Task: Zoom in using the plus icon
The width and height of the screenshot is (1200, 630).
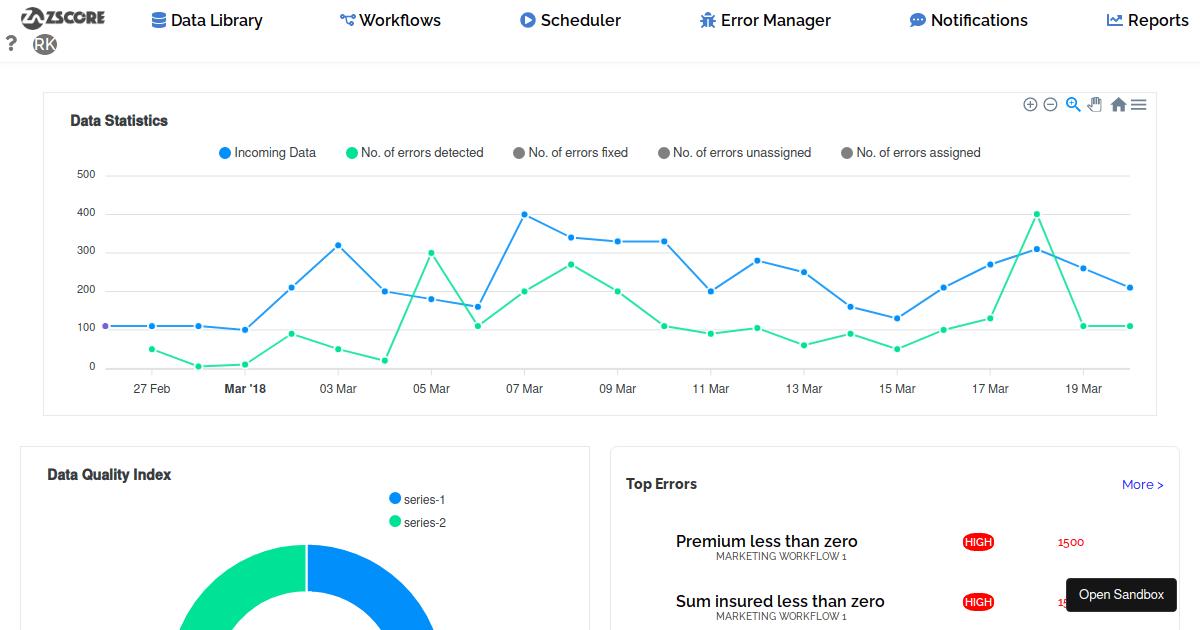Action: pyautogui.click(x=1030, y=104)
